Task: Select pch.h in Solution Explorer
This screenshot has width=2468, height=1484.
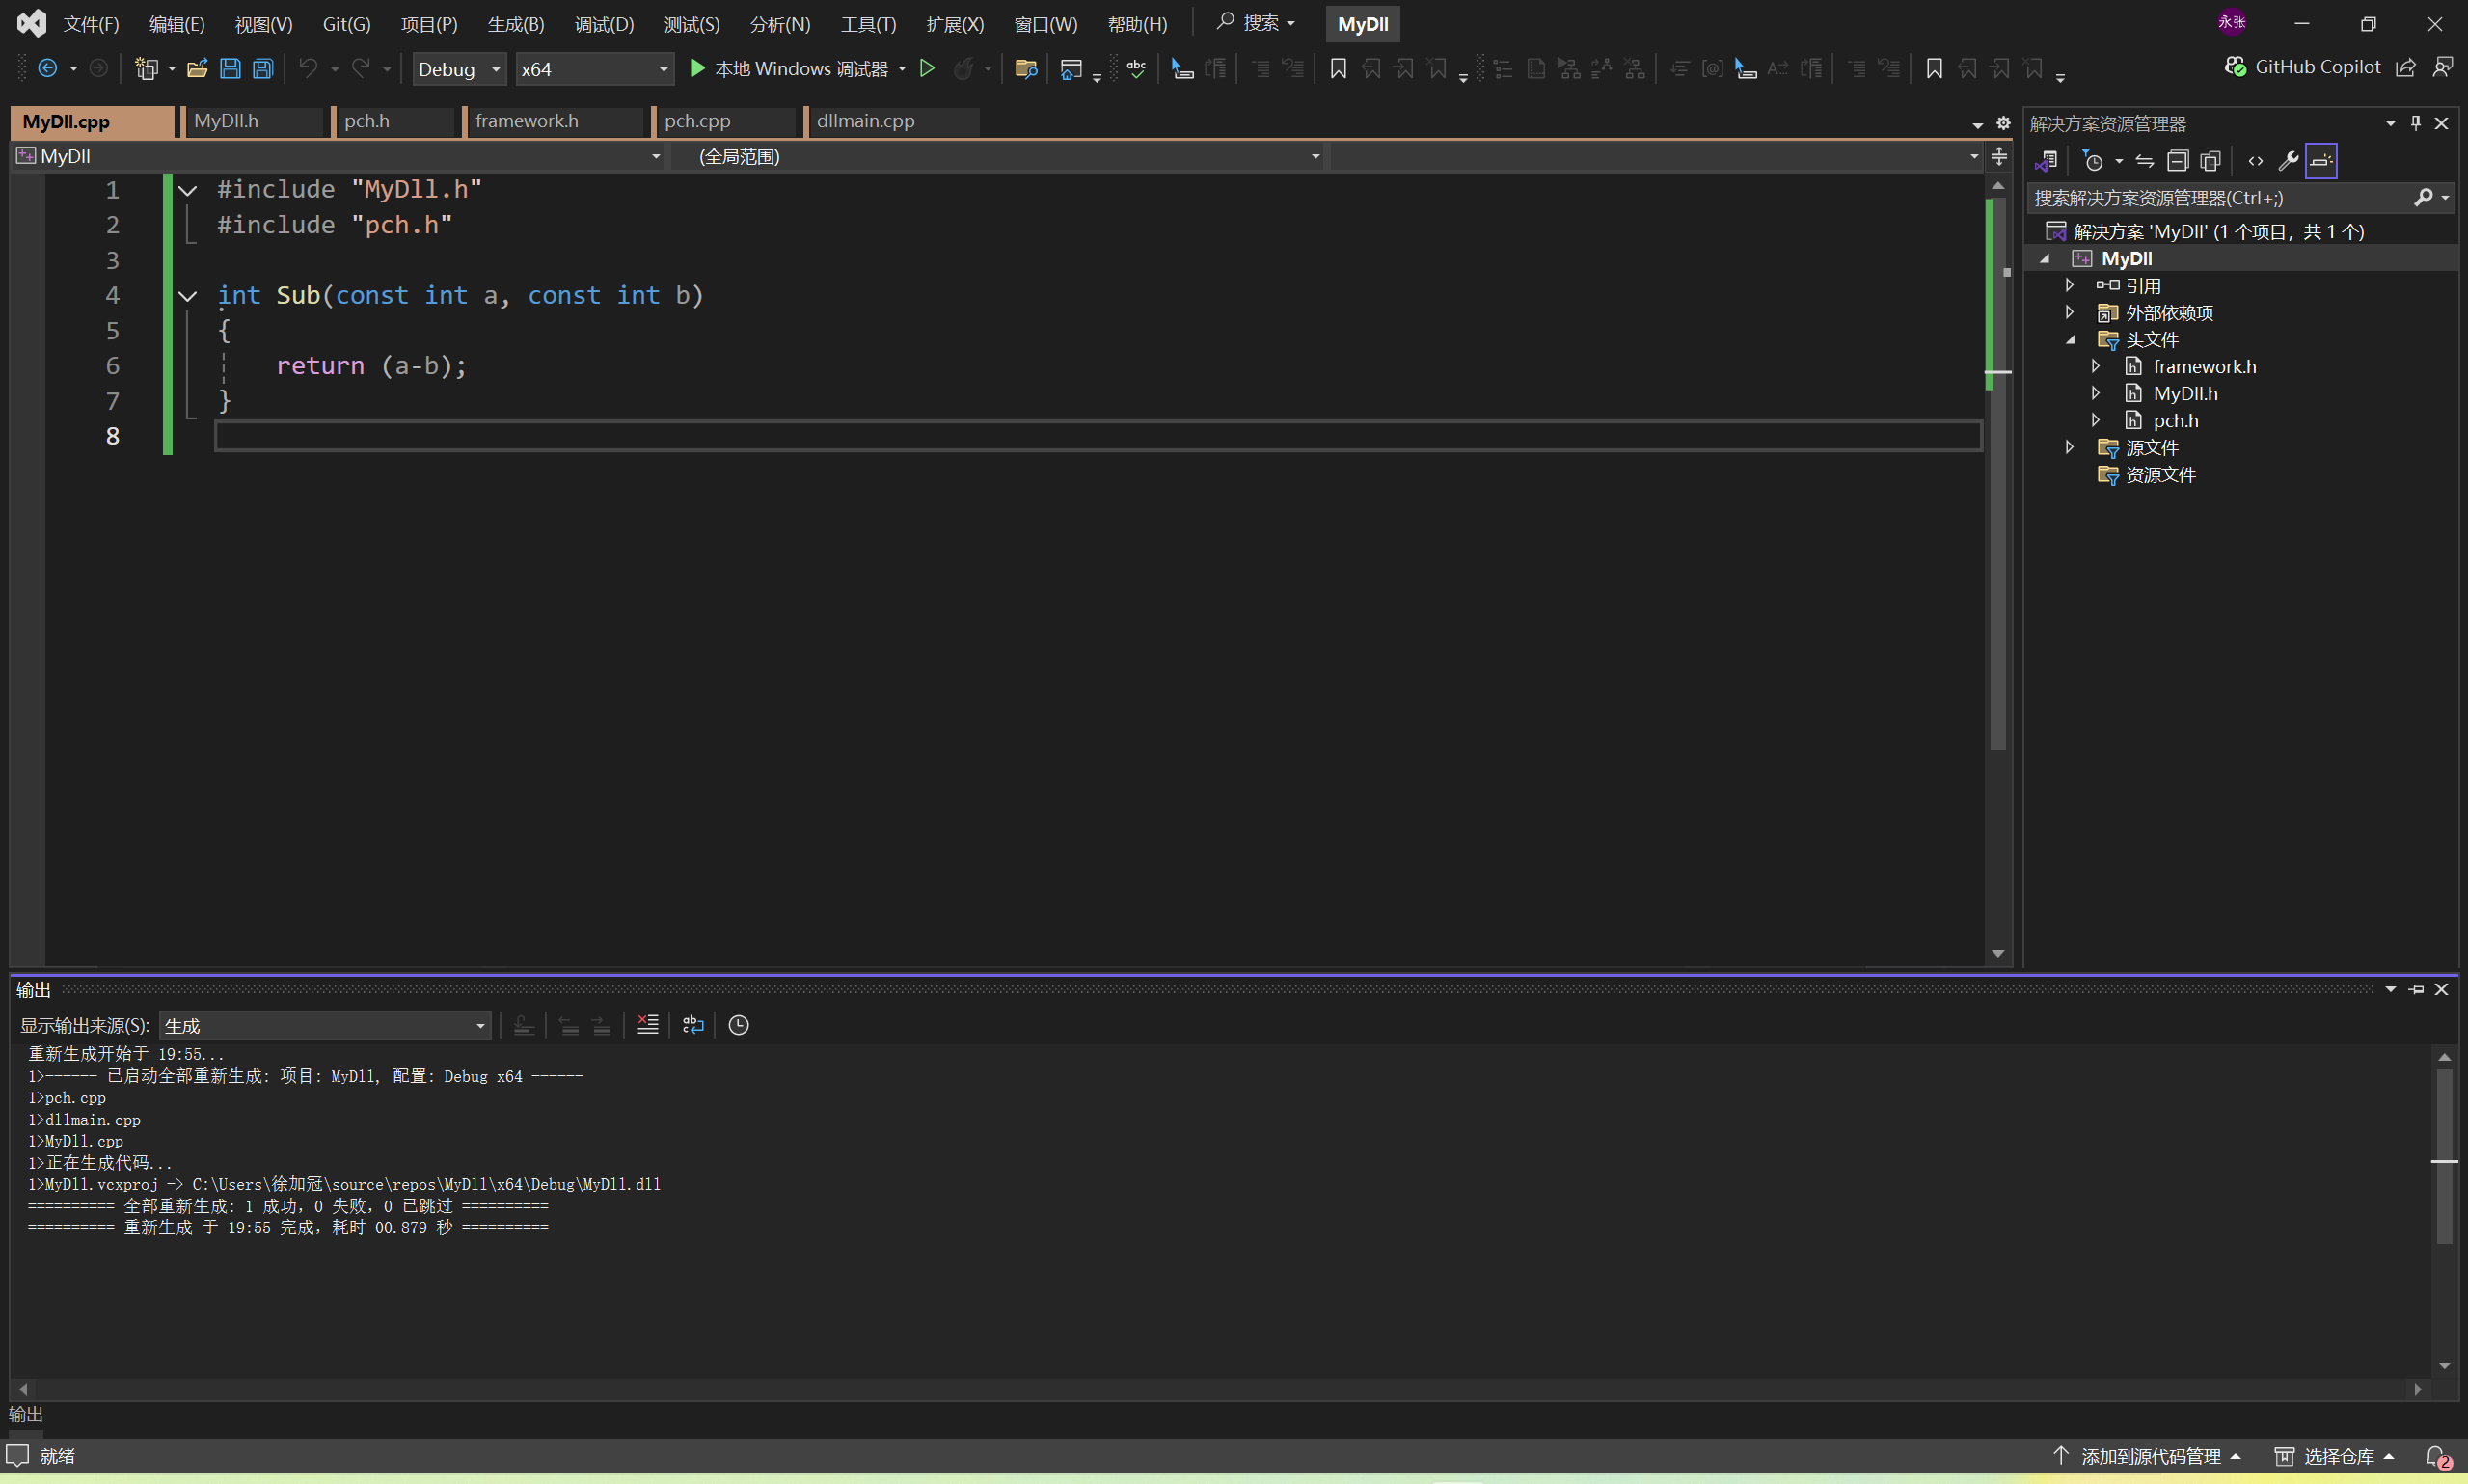Action: tap(2175, 421)
